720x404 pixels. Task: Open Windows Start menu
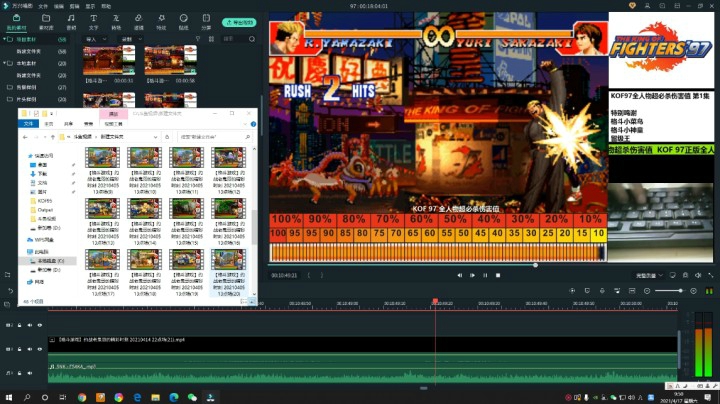coord(9,397)
